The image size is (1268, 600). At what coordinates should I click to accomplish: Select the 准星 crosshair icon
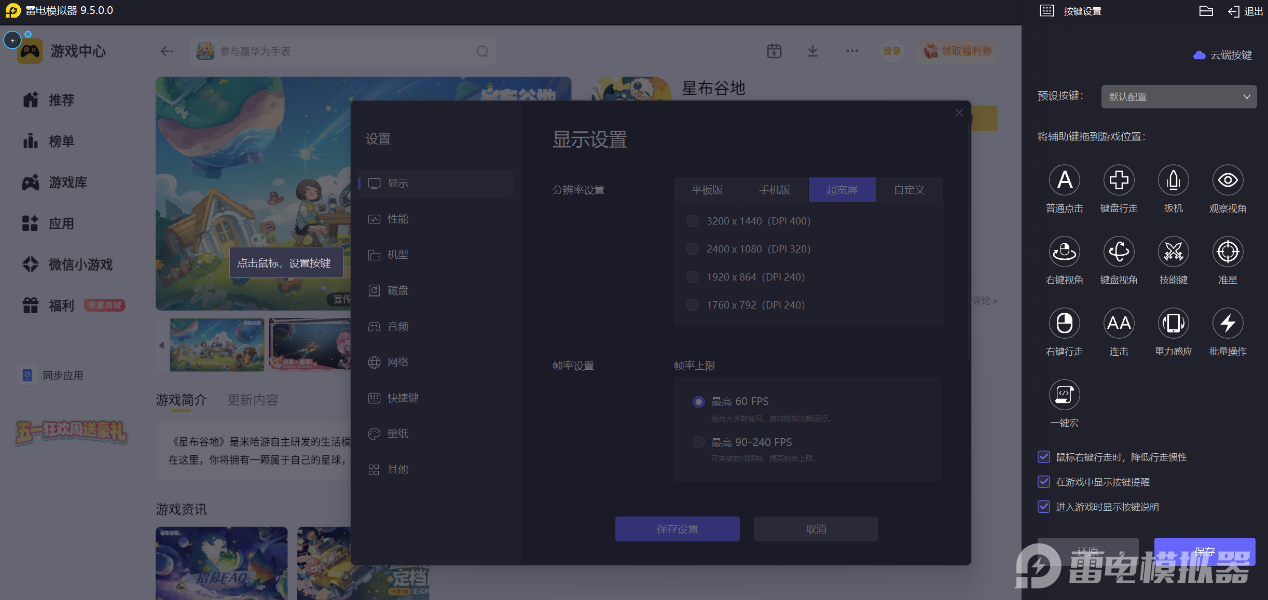click(x=1227, y=251)
